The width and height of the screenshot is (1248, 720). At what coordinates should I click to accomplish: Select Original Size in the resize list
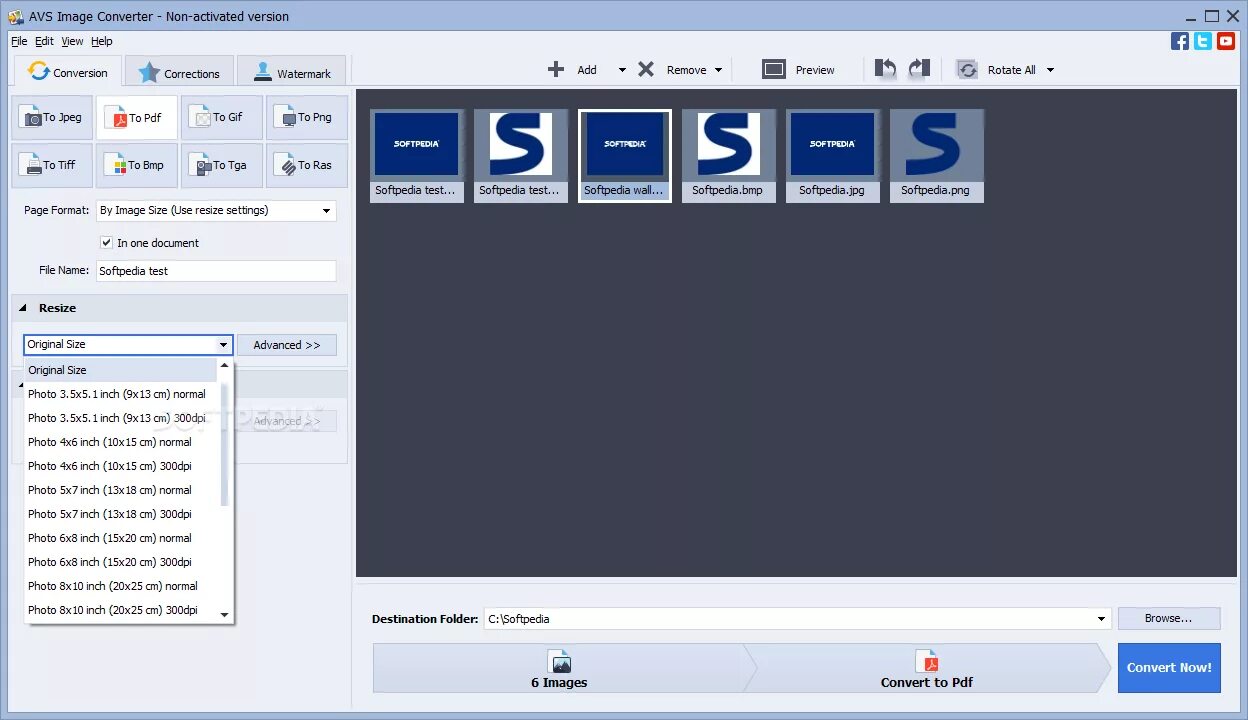[121, 370]
